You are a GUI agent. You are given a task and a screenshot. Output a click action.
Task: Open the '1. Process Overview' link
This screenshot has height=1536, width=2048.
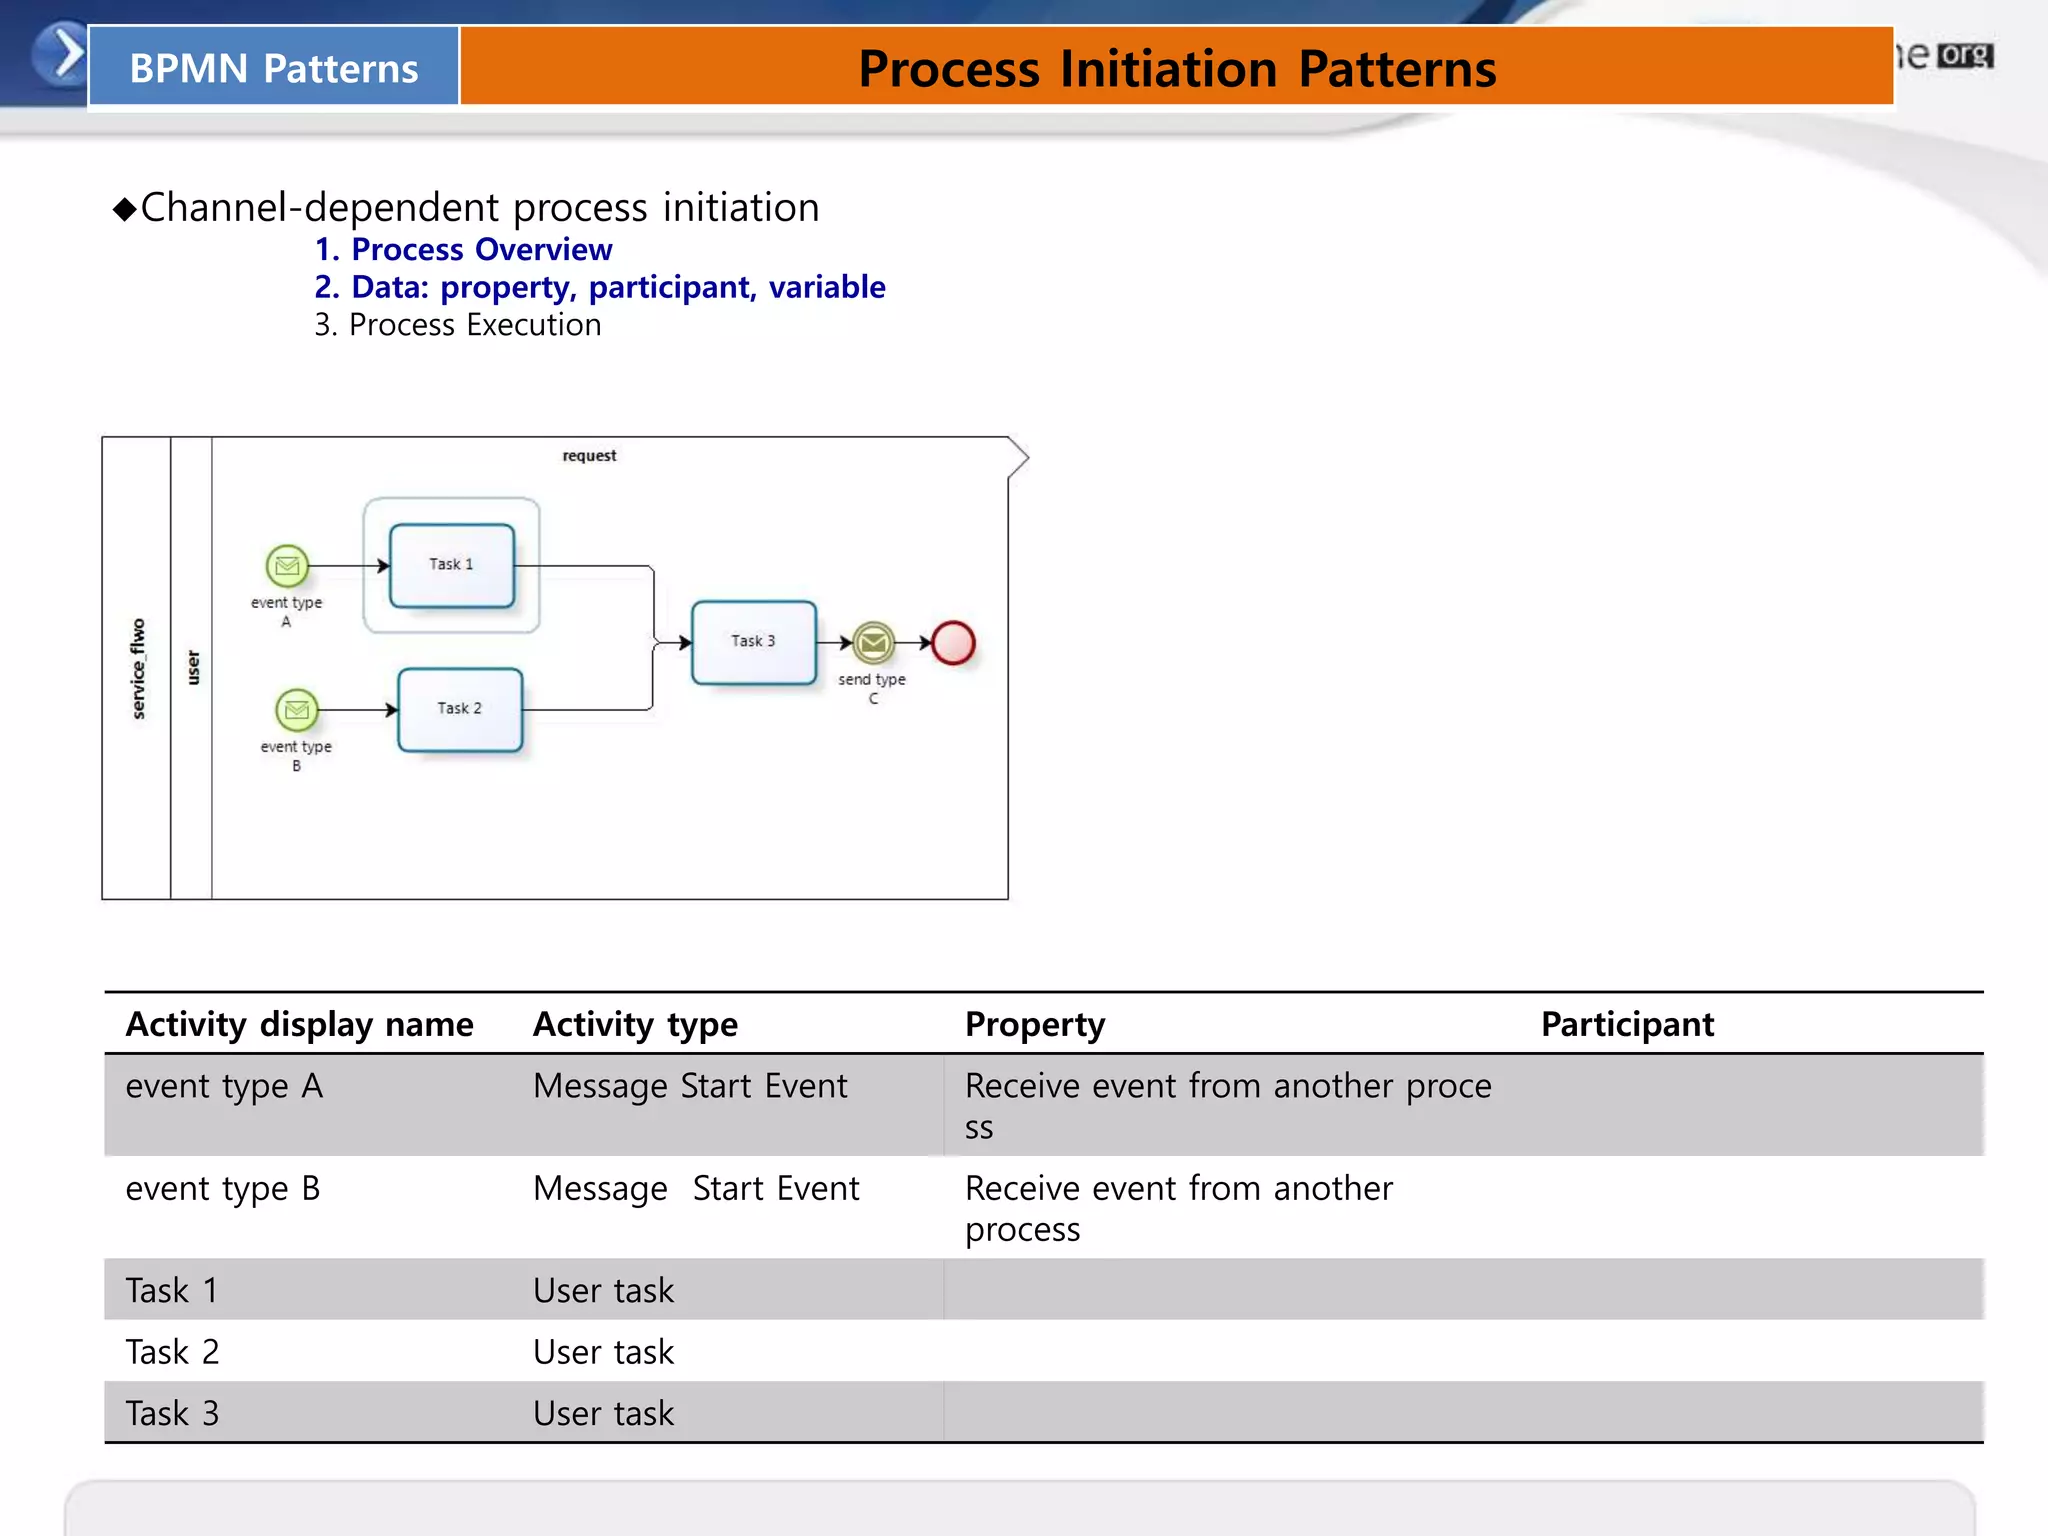463,249
